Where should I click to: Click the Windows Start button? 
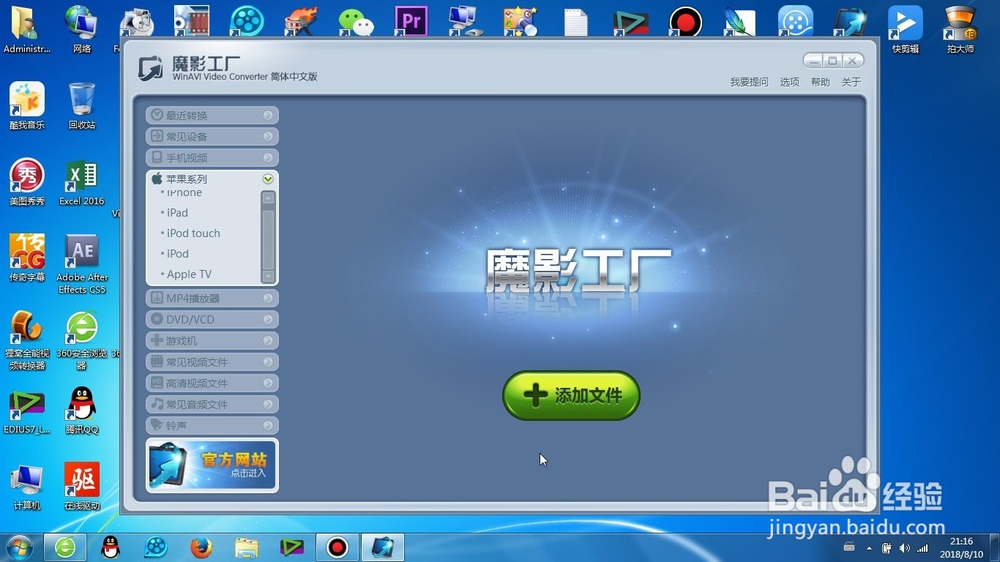[19, 547]
